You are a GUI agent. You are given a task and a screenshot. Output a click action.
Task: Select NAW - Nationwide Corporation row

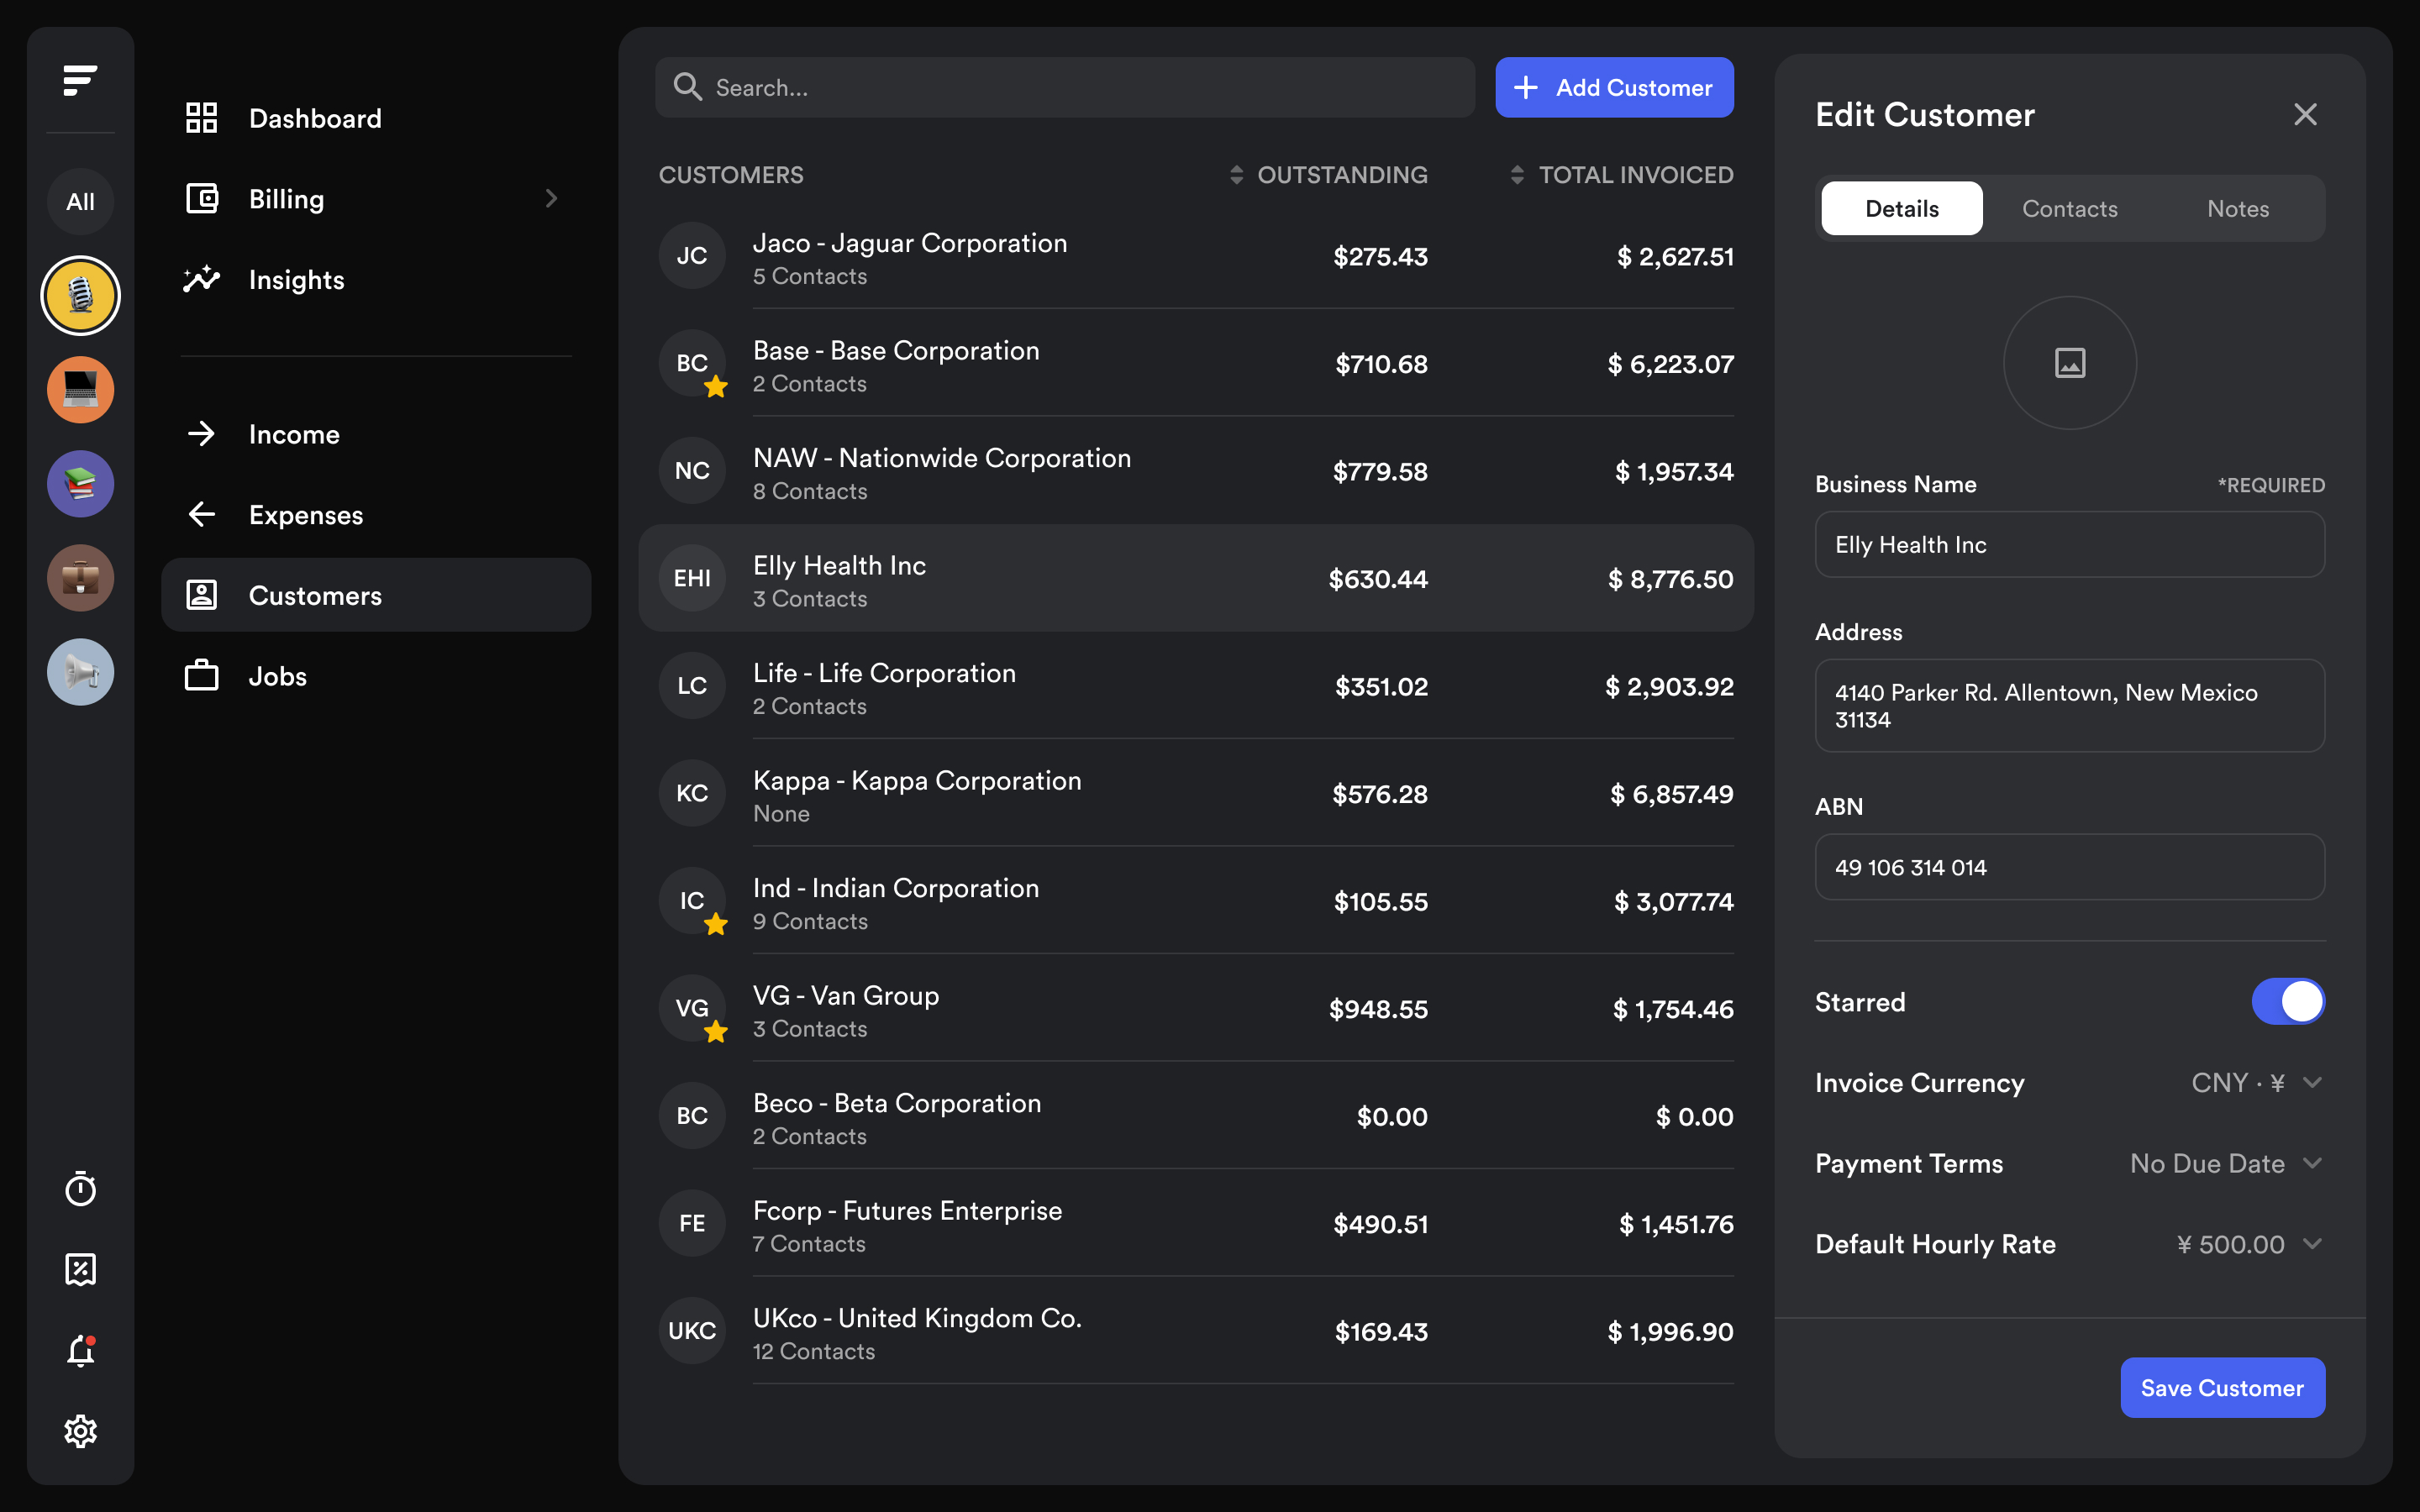[1196, 471]
